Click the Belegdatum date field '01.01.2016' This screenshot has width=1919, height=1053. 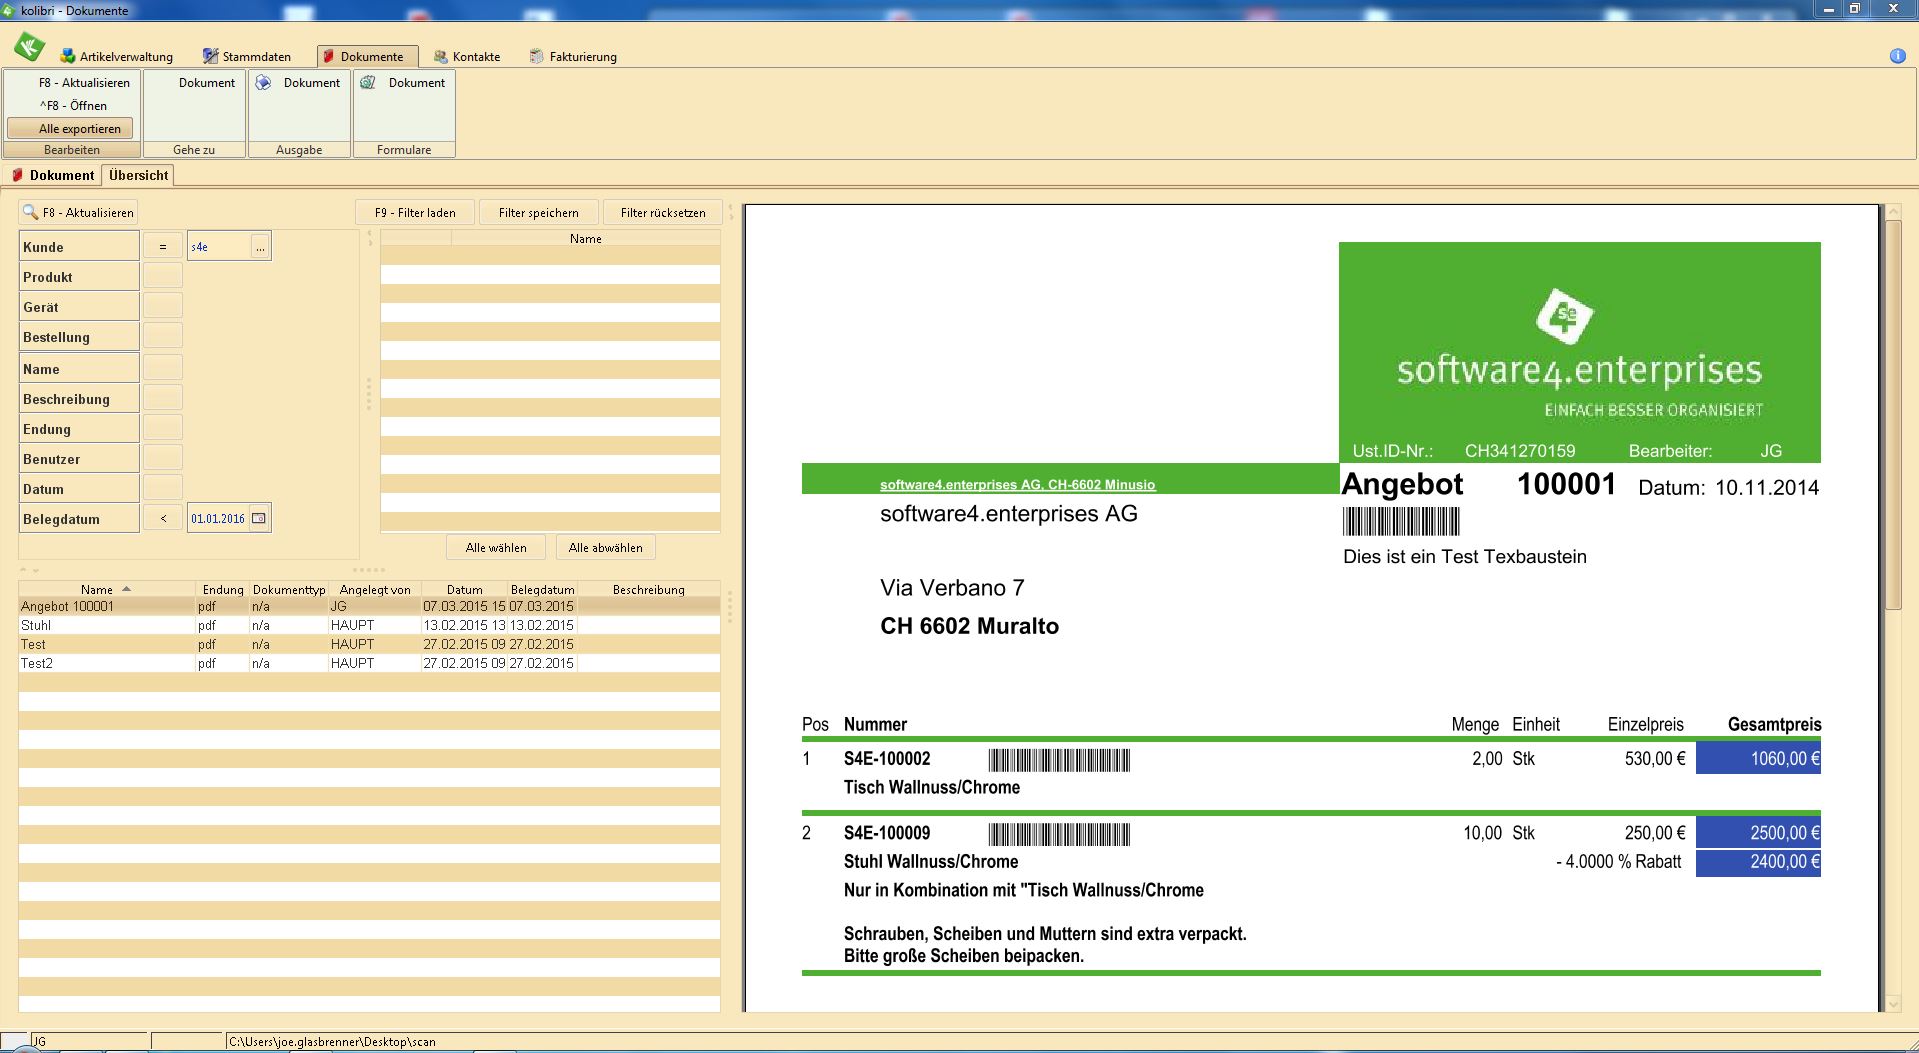218,518
